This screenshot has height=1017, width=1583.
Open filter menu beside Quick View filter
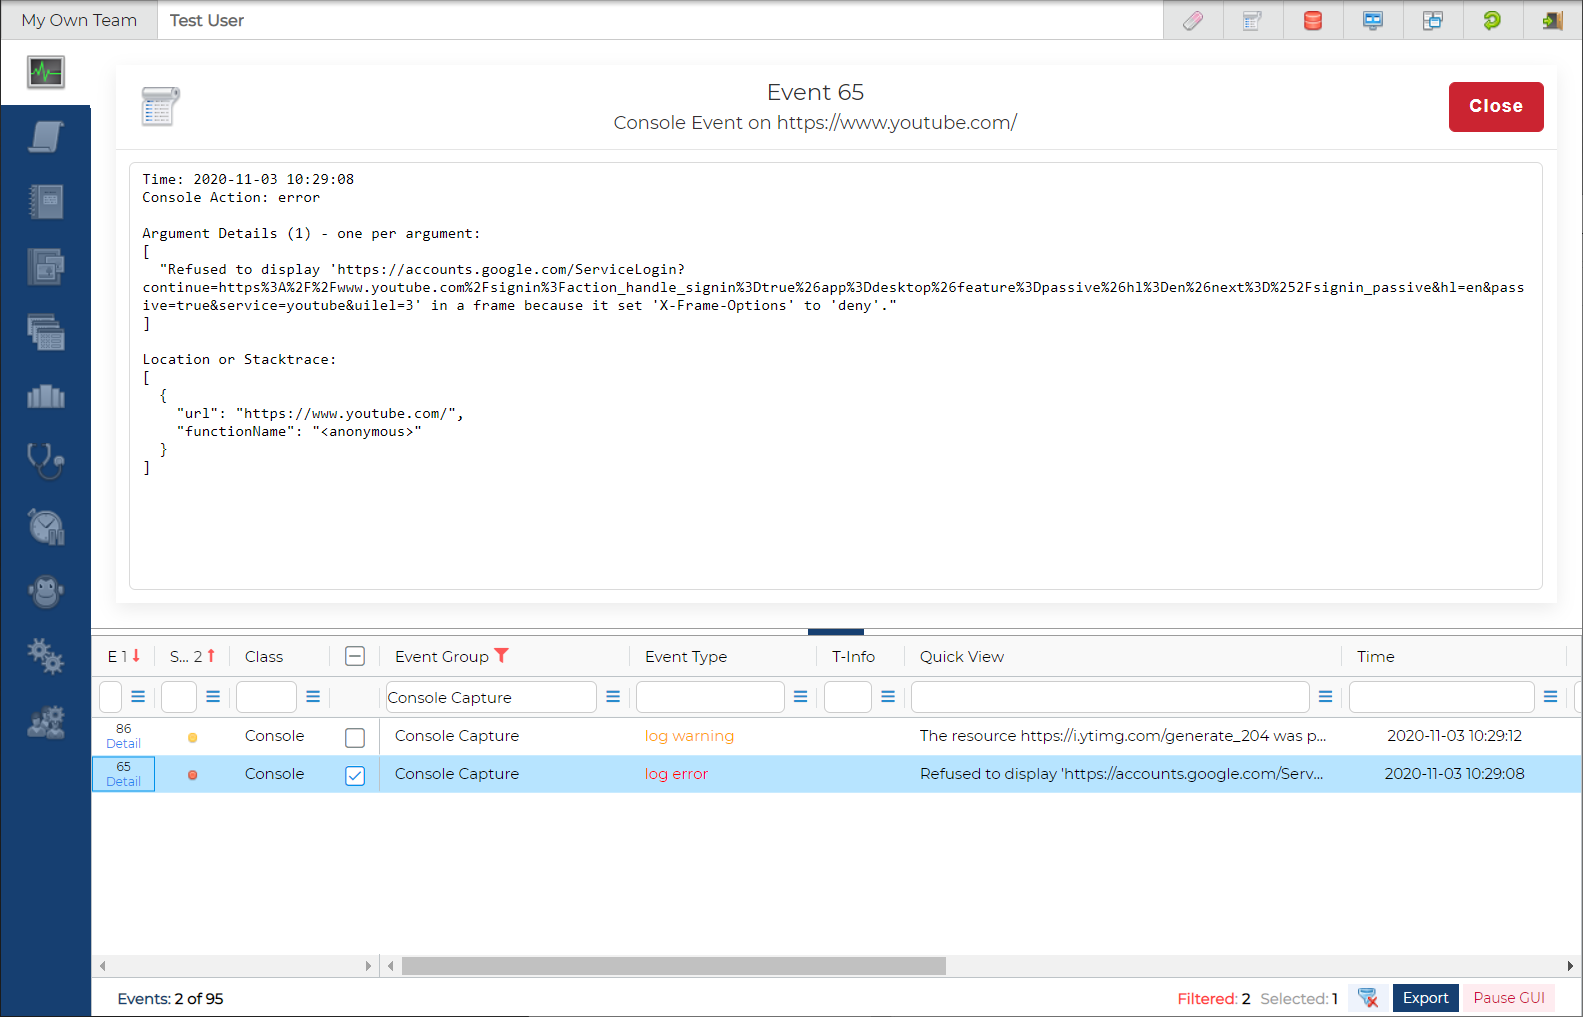[1325, 696]
